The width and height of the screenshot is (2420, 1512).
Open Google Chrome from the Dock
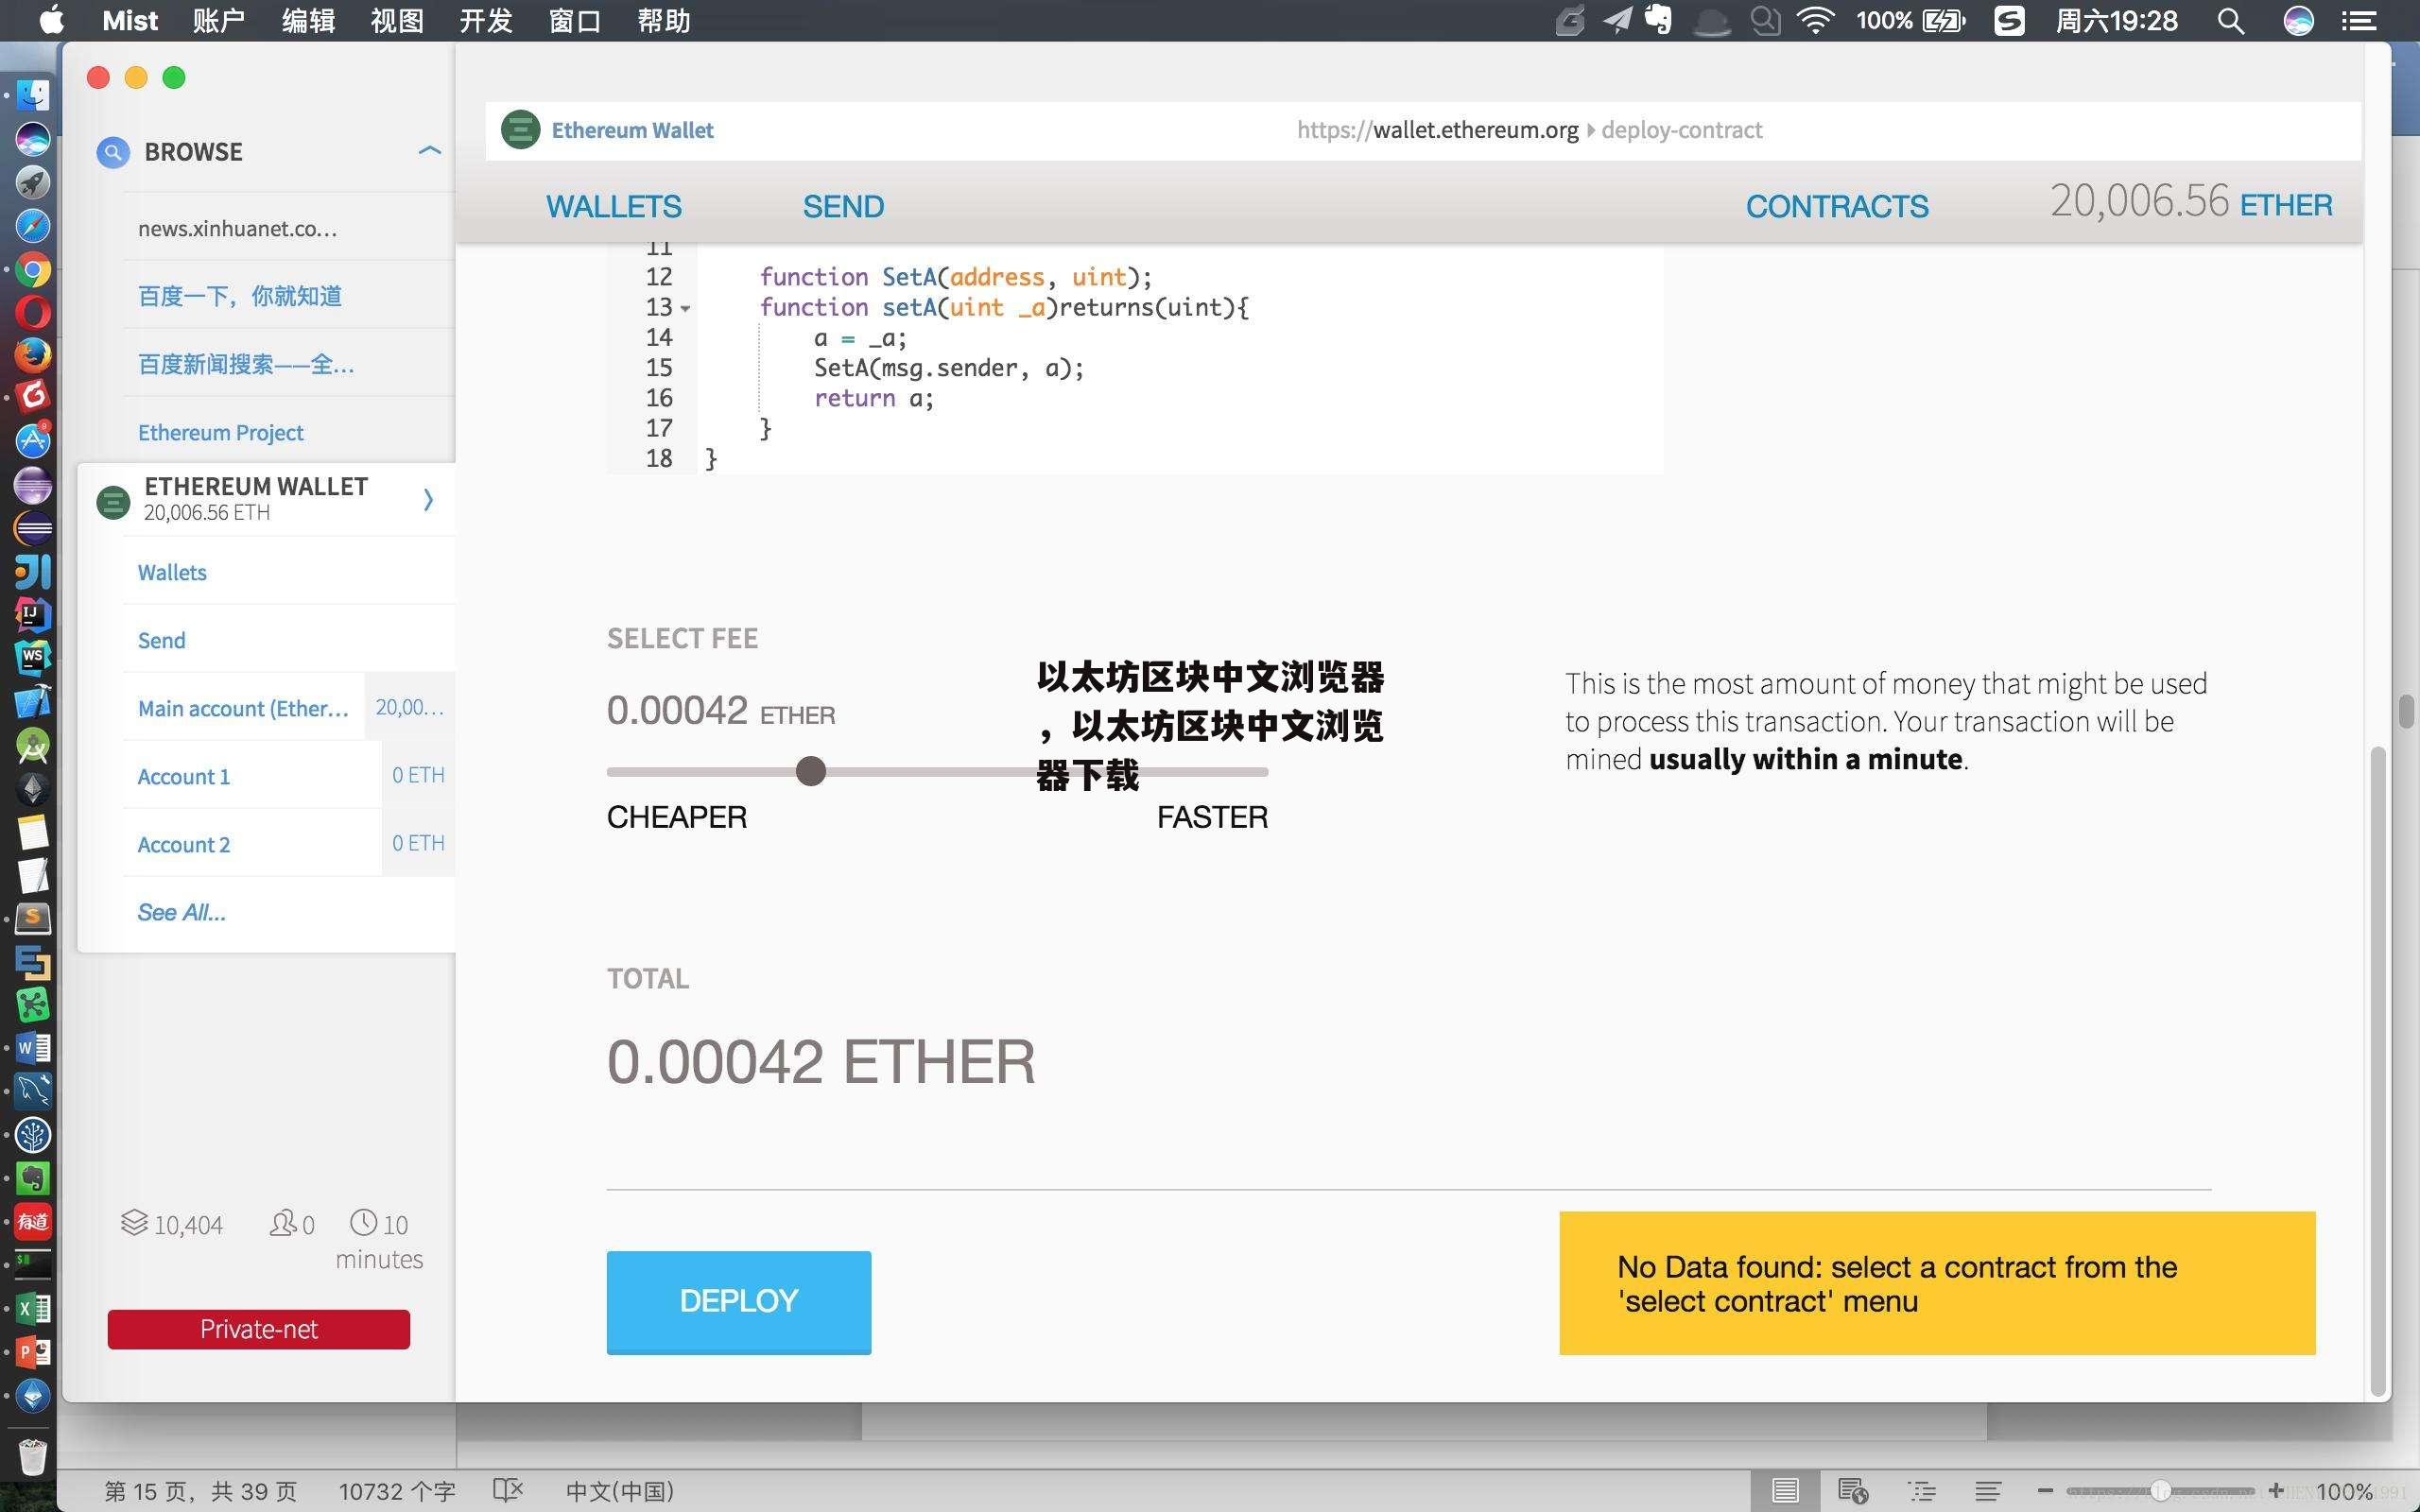coord(33,270)
